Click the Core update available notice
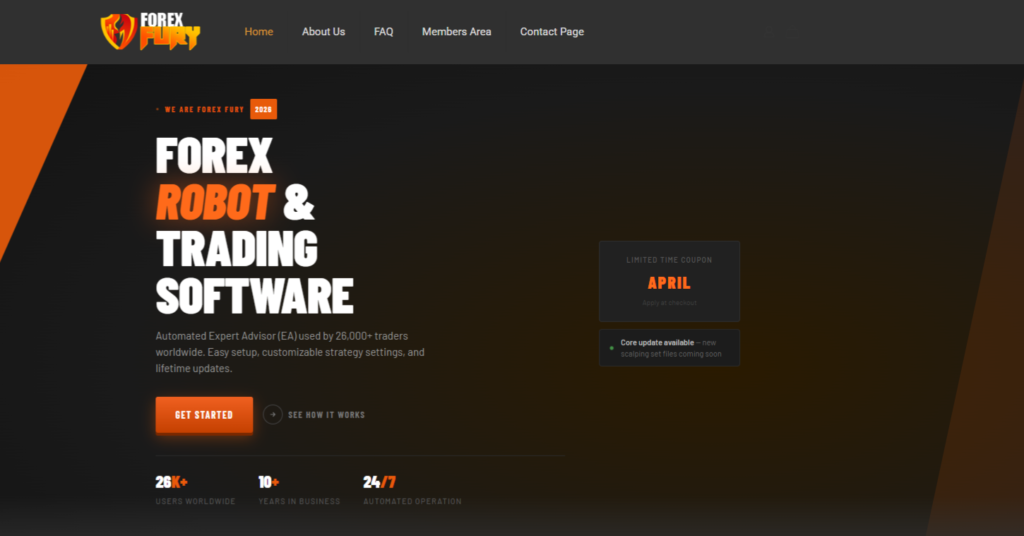Image resolution: width=1024 pixels, height=536 pixels. click(669, 348)
